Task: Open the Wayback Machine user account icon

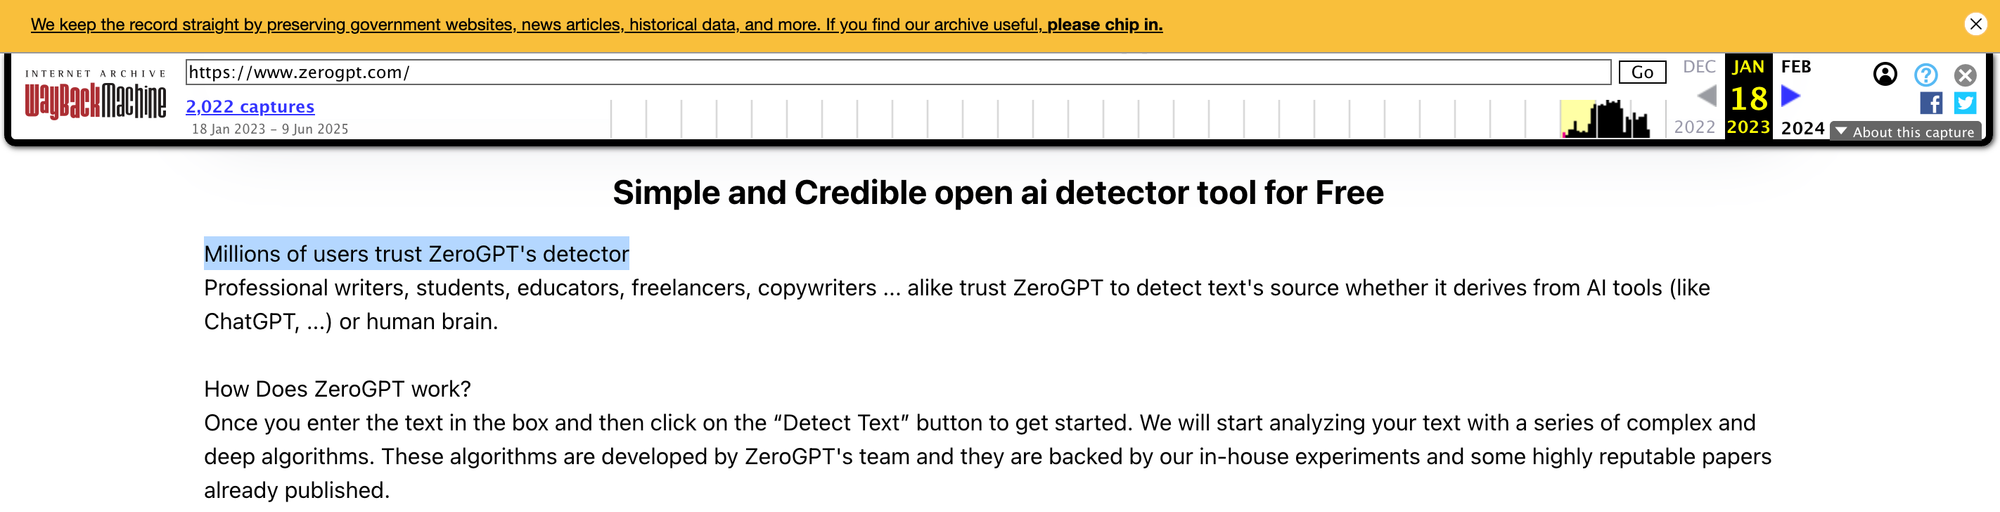Action: click(1885, 74)
